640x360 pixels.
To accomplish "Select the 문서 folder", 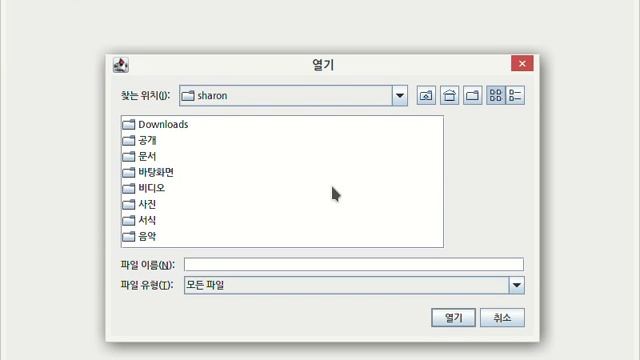I will [139, 156].
